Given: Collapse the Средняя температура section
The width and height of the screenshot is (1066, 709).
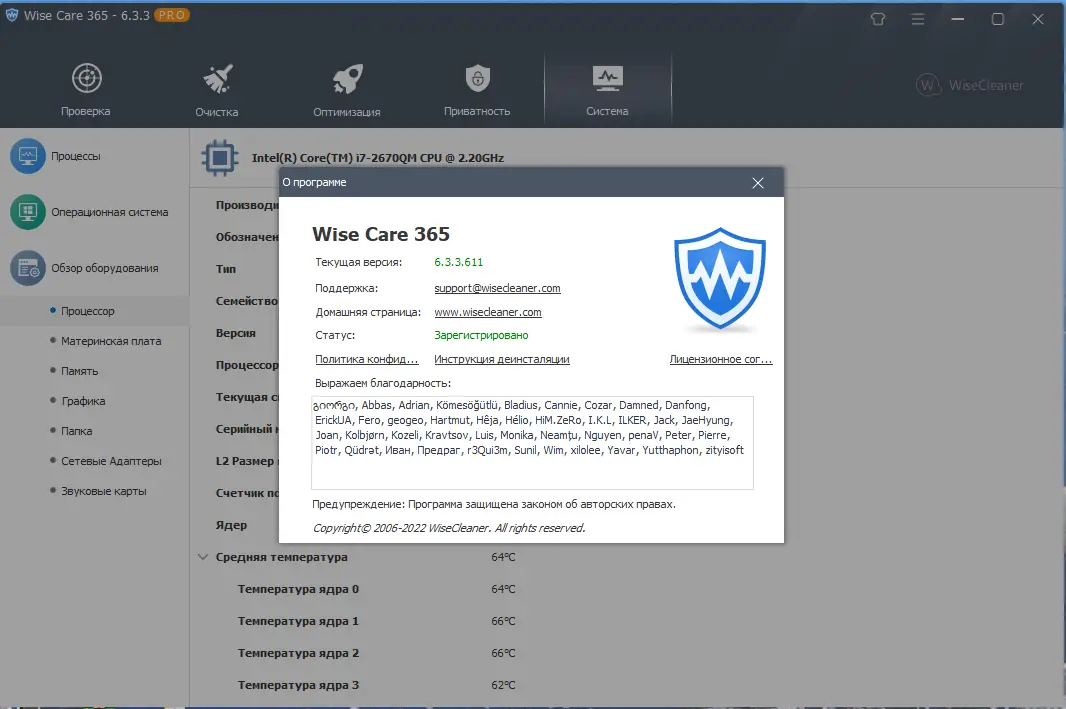Looking at the screenshot, I should point(203,556).
